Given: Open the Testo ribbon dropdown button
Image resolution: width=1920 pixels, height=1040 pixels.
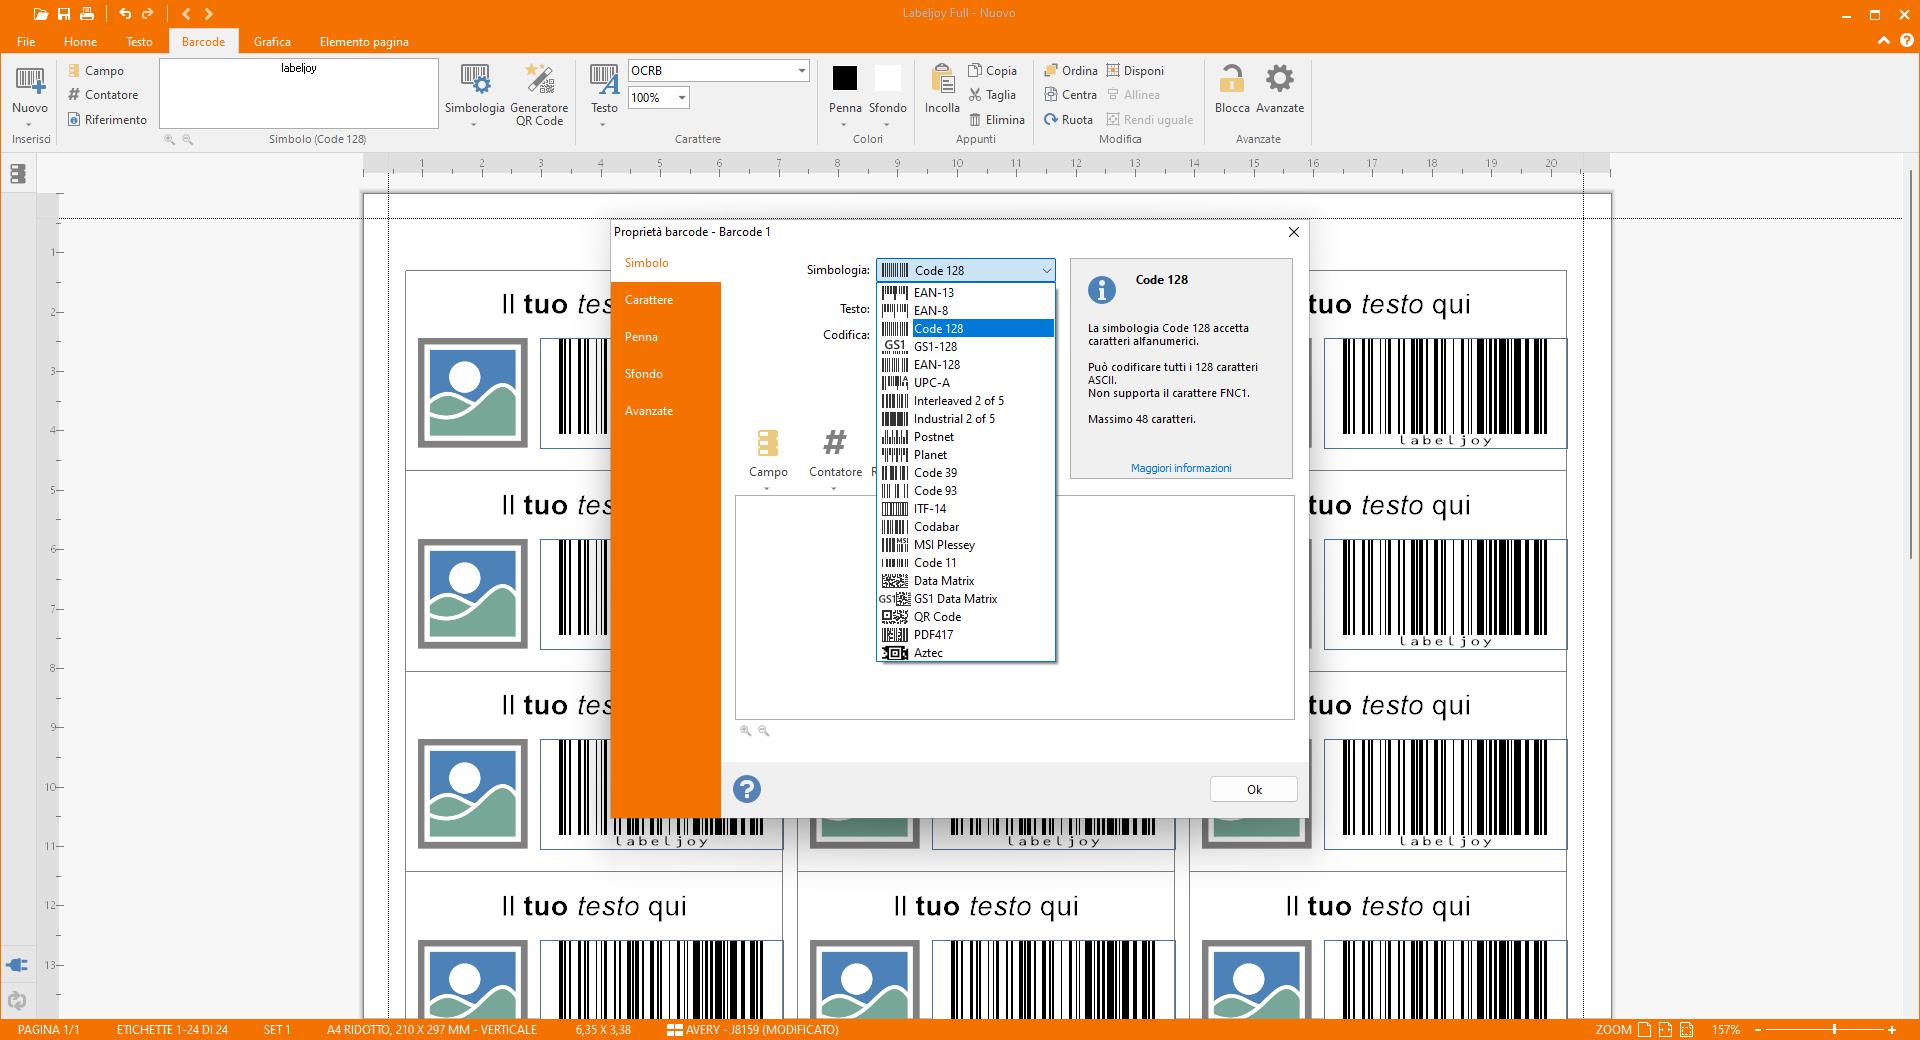Looking at the screenshot, I should (x=604, y=95).
